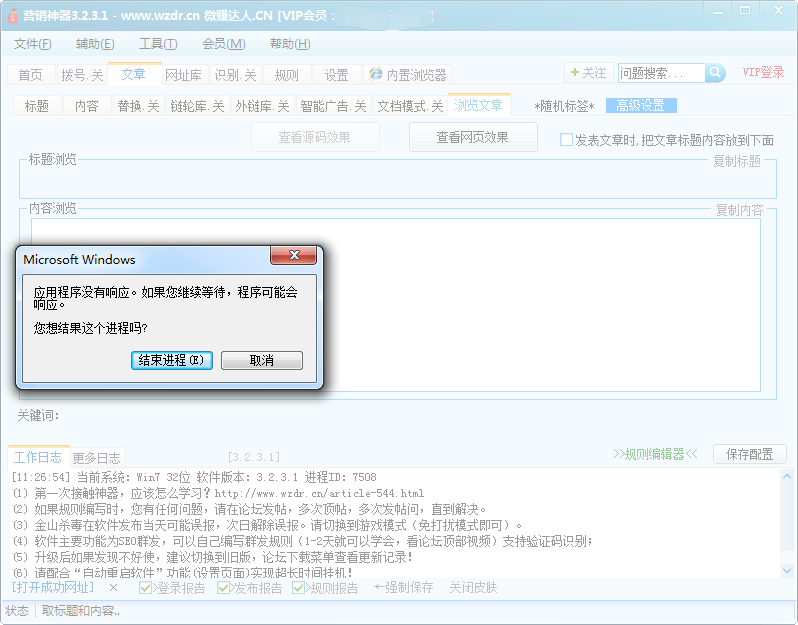Open the 设置 tab
This screenshot has height=625, width=798.
(336, 75)
